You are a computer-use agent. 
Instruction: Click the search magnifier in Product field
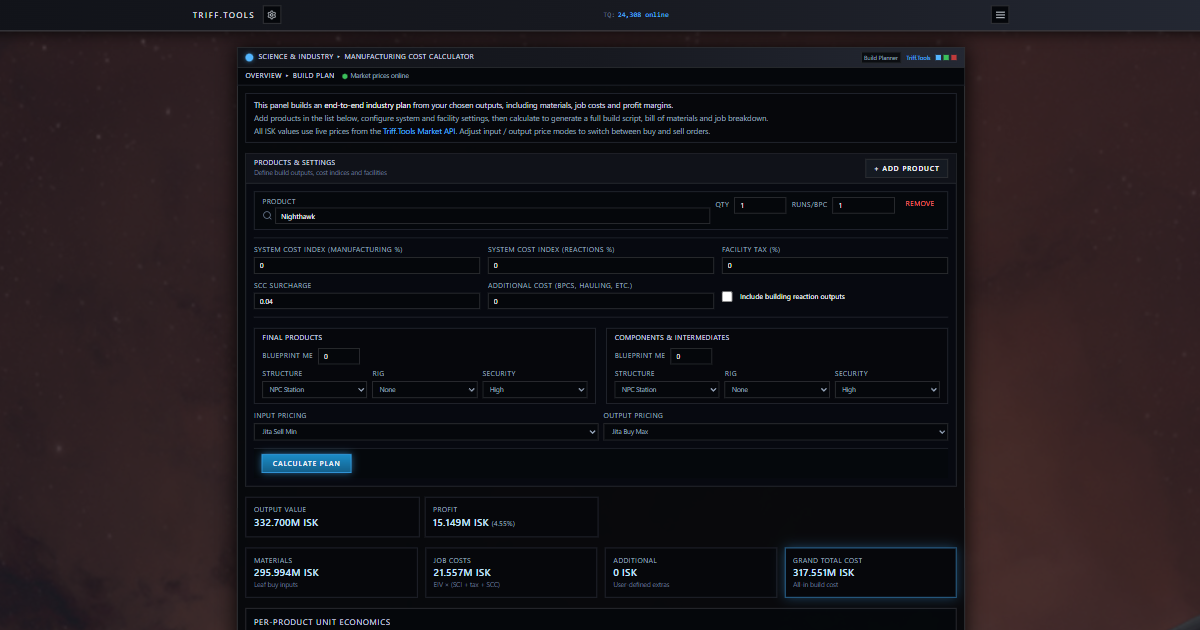pos(268,215)
